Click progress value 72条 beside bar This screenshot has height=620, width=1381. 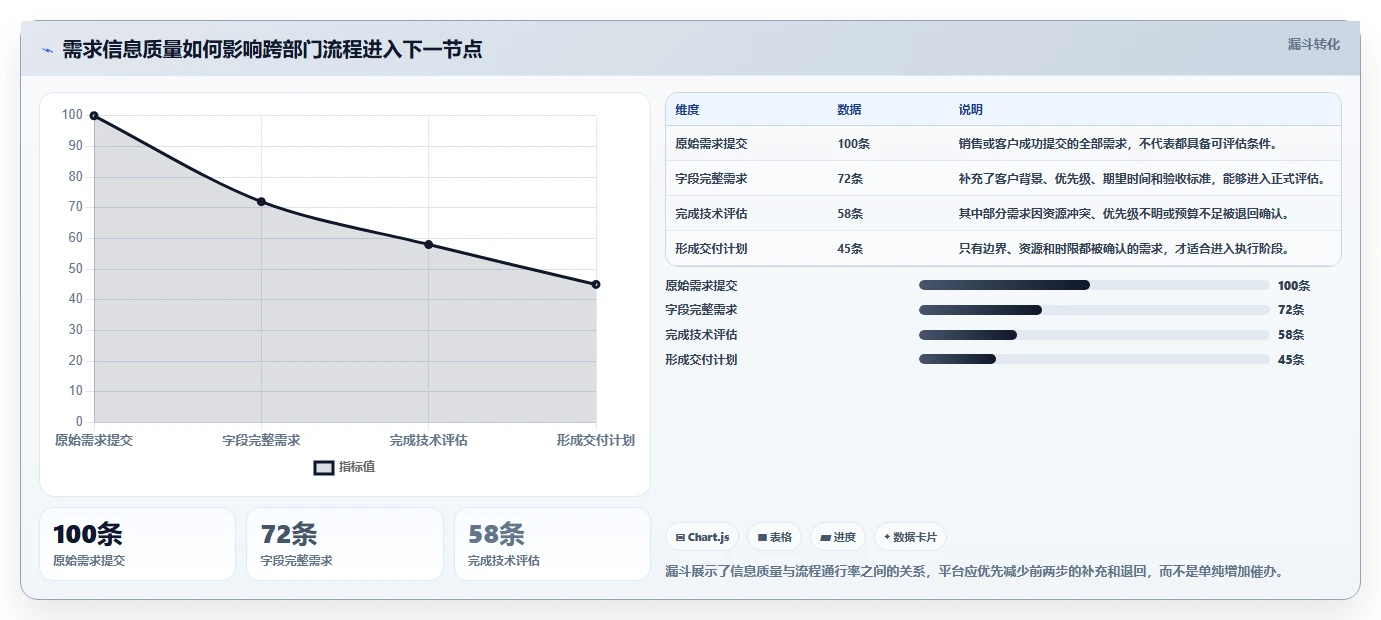(1291, 310)
